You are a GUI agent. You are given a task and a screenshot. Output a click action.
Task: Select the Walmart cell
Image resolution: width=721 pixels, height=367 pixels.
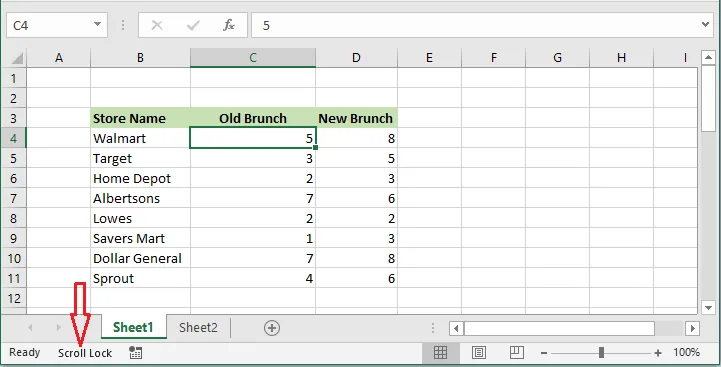140,138
